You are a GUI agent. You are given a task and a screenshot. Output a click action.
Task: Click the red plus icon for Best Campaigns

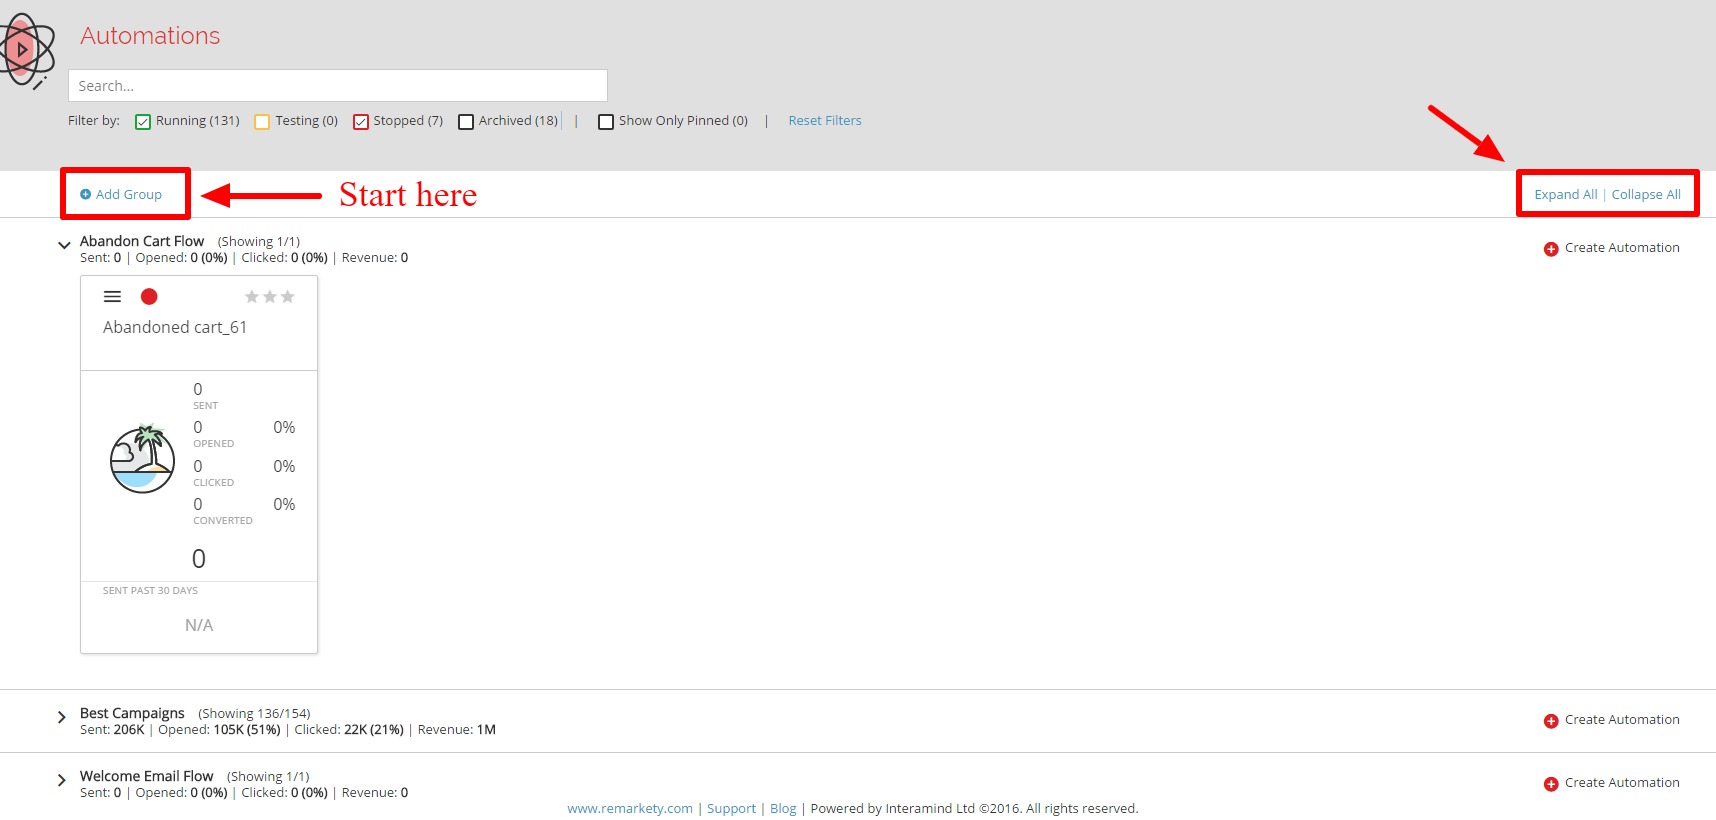pos(1551,721)
